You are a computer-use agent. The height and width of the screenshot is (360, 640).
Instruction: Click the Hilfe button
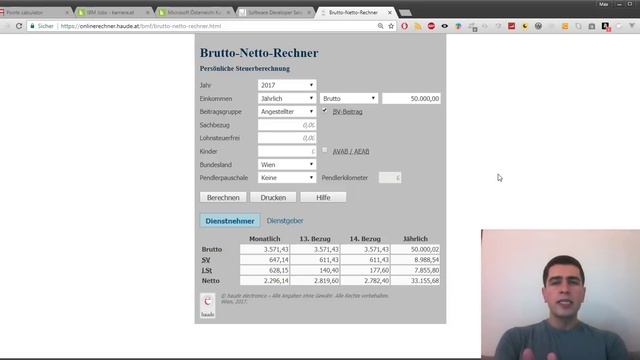click(323, 197)
